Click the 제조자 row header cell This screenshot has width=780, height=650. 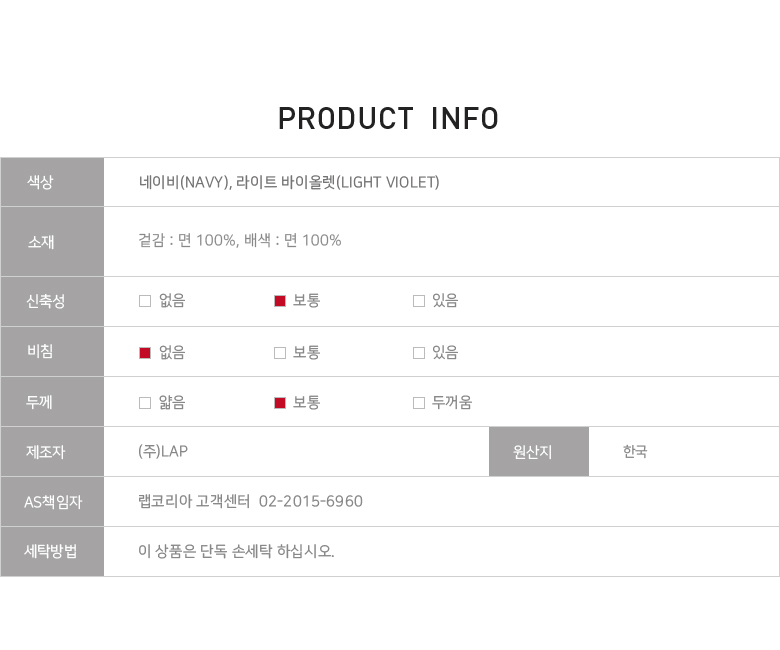tap(52, 452)
